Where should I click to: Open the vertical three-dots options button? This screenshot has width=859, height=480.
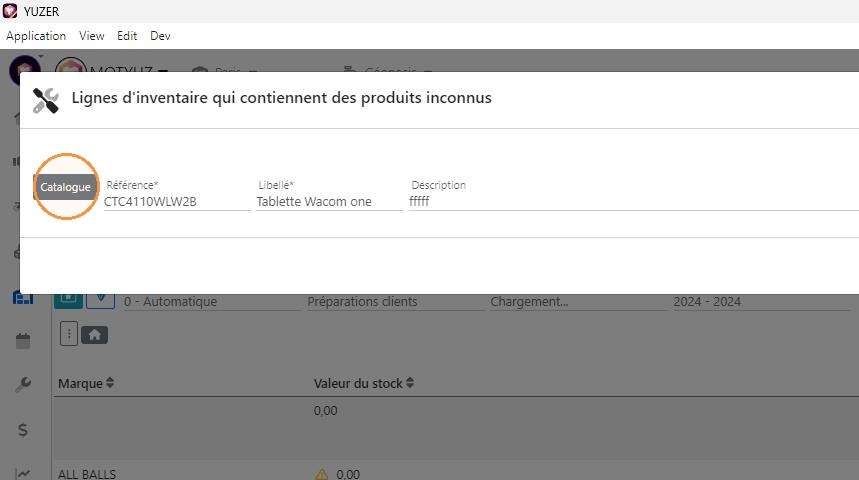coord(69,334)
